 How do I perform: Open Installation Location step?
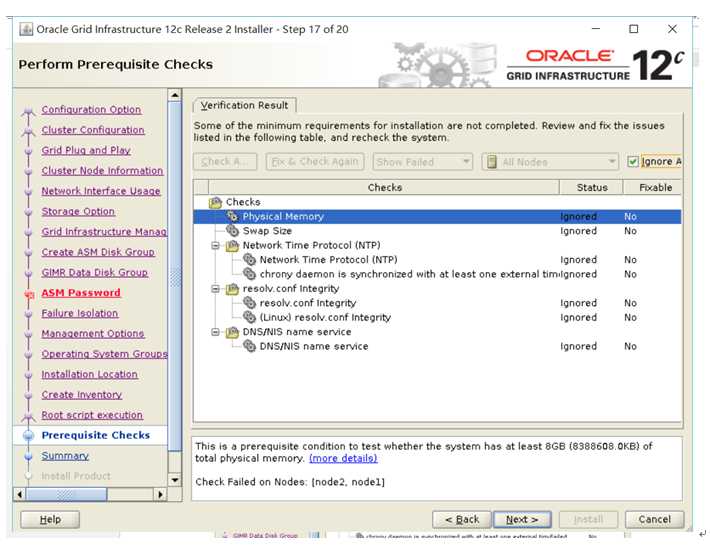click(x=89, y=375)
